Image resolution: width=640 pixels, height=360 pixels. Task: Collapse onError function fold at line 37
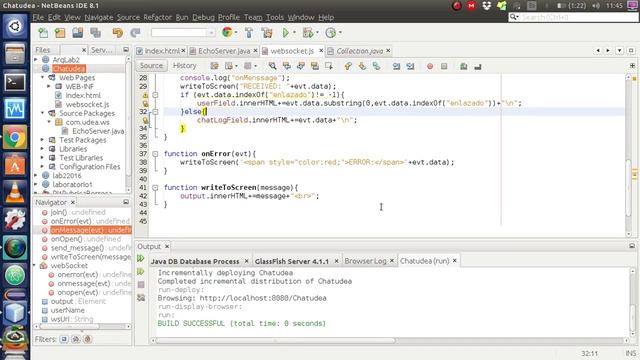pos(155,154)
